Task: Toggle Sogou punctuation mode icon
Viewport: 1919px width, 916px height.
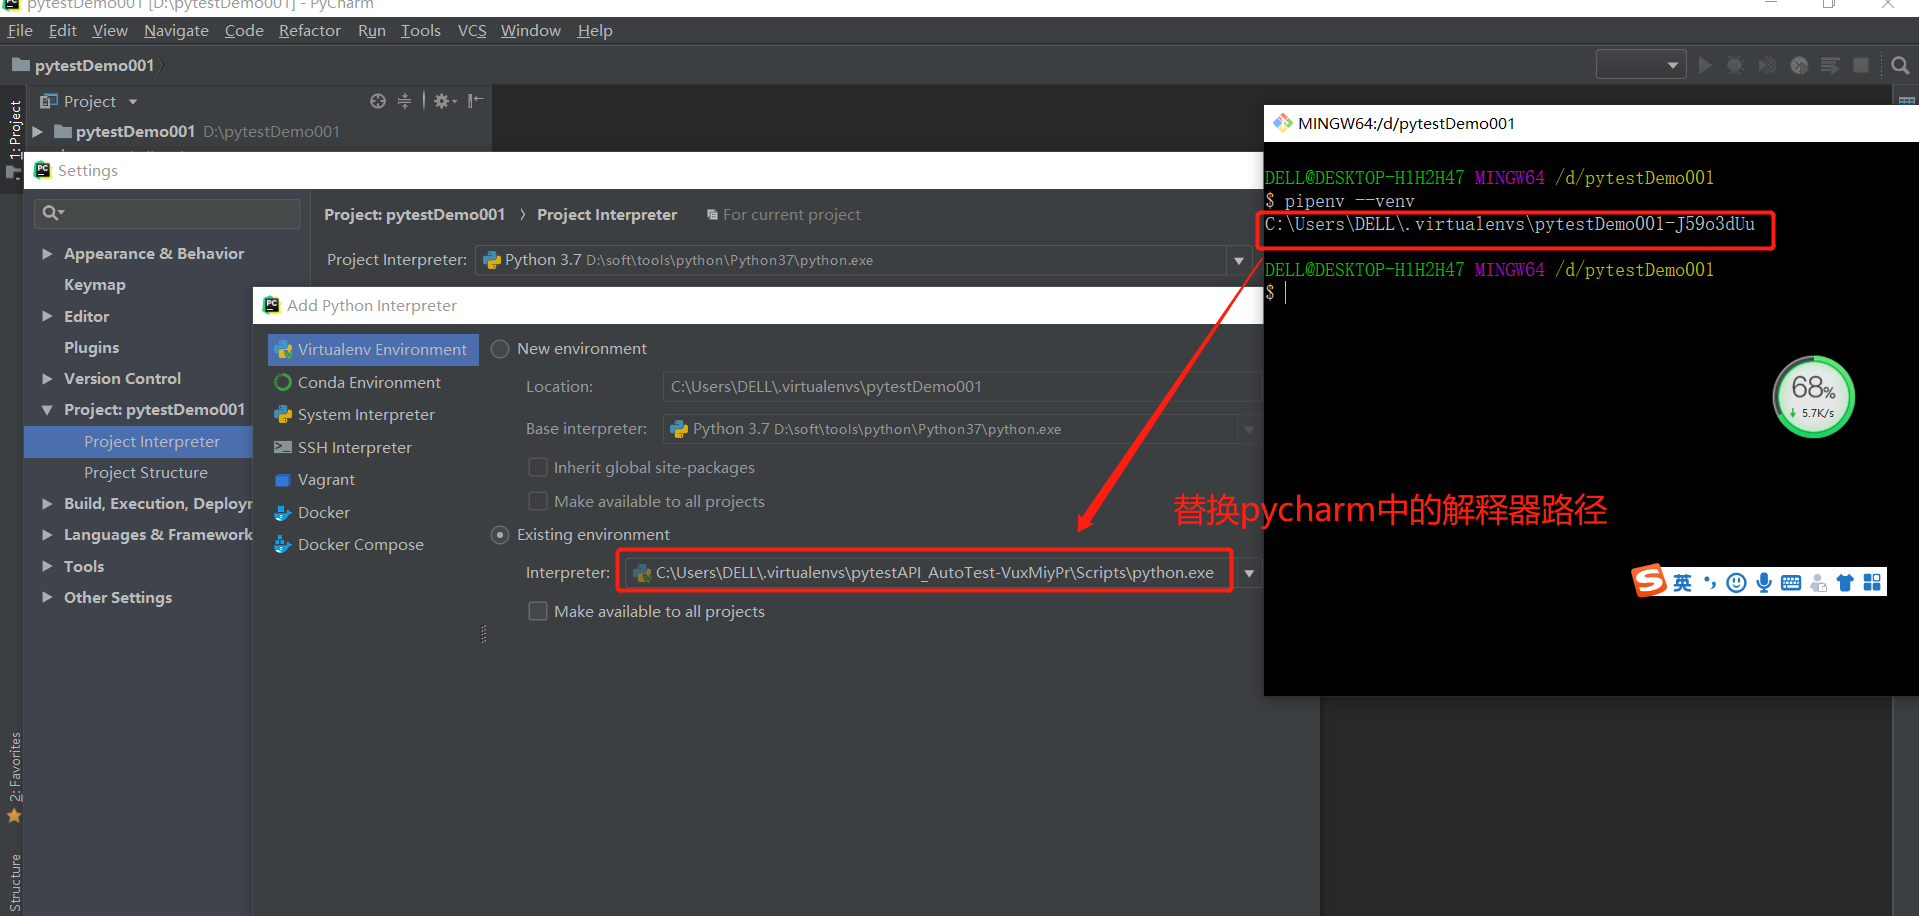Action: (x=1710, y=582)
